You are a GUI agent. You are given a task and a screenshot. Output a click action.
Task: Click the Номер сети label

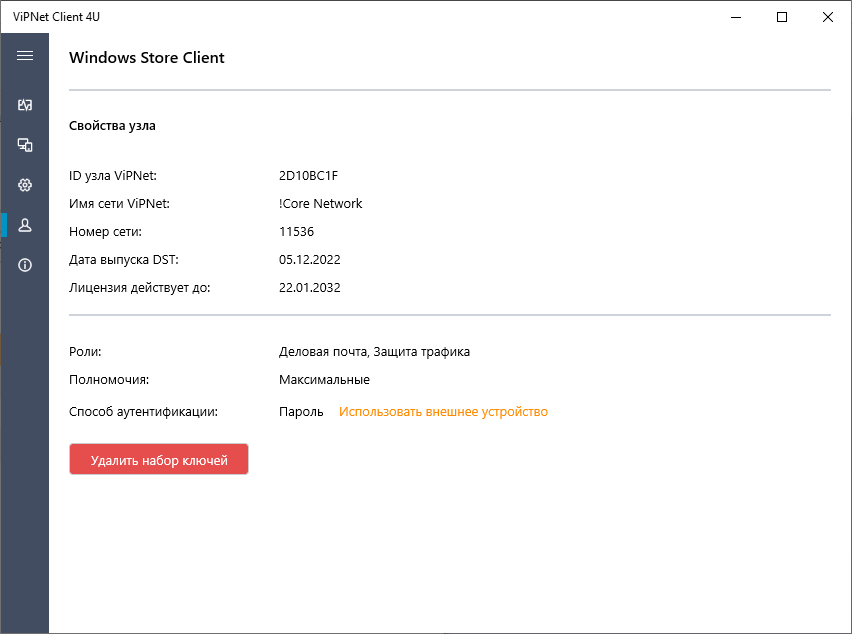(x=105, y=232)
